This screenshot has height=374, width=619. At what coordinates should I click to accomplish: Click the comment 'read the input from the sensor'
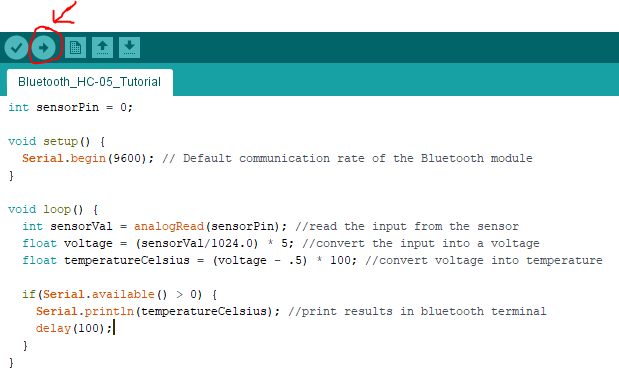click(407, 226)
